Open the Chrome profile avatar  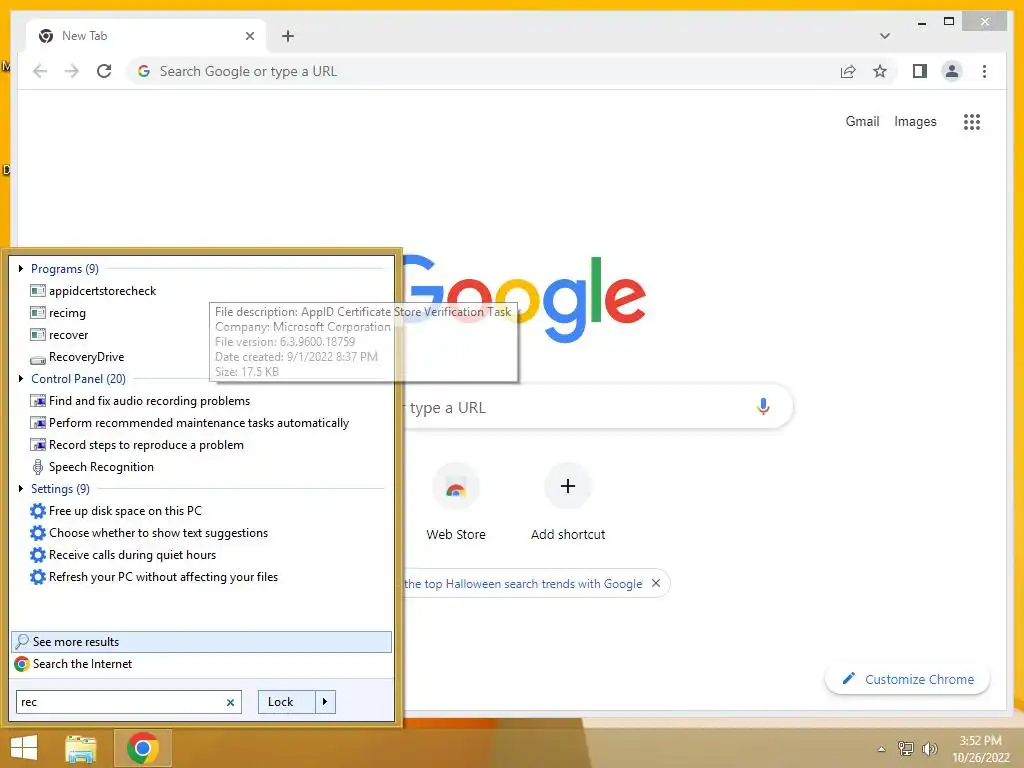point(952,71)
